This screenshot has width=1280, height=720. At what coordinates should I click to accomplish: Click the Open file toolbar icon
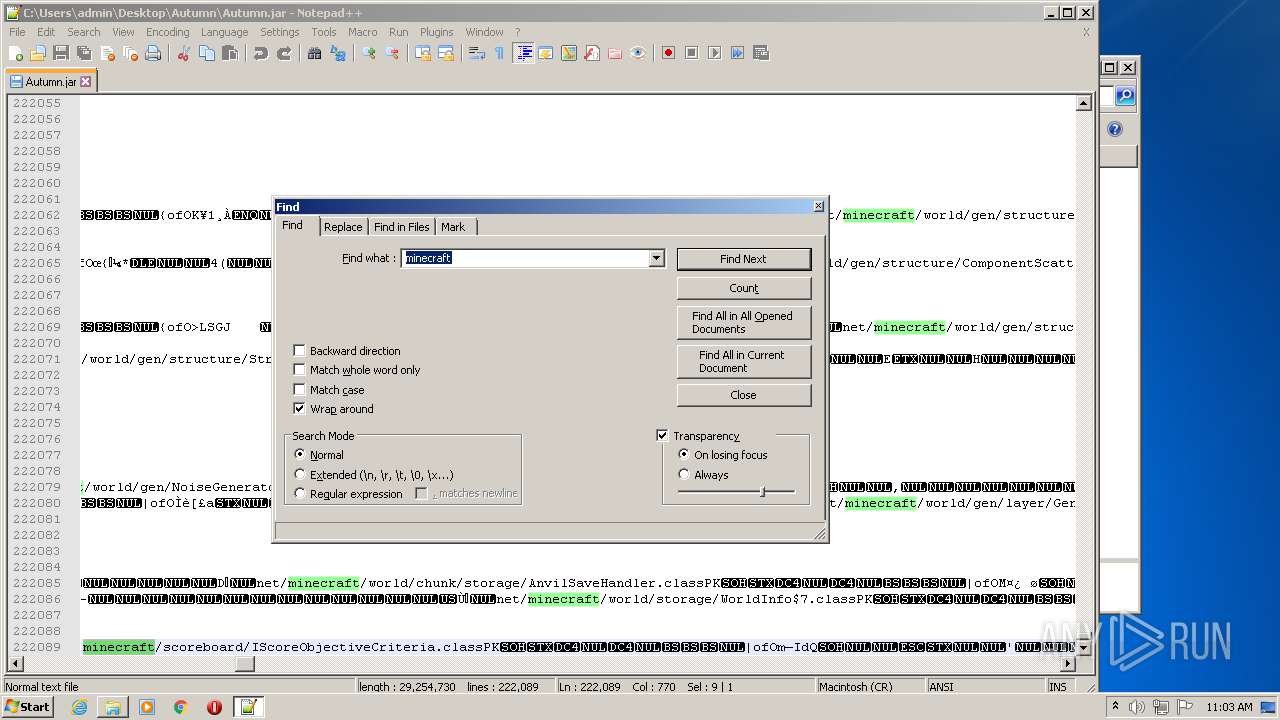point(38,53)
